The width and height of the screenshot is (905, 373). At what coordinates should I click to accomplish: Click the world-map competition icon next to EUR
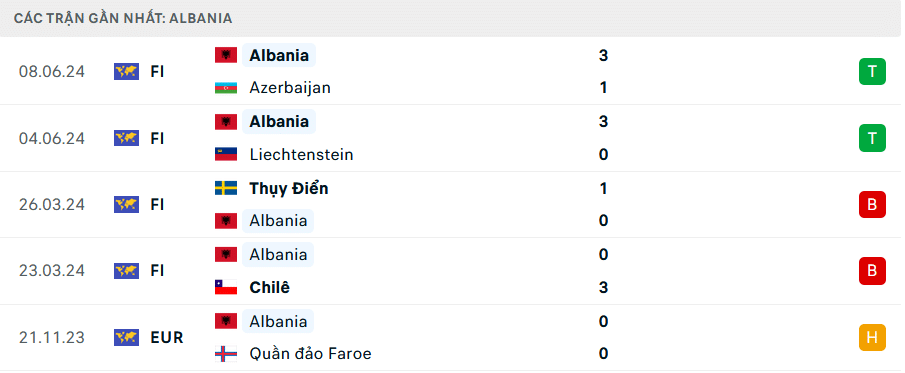[126, 337]
